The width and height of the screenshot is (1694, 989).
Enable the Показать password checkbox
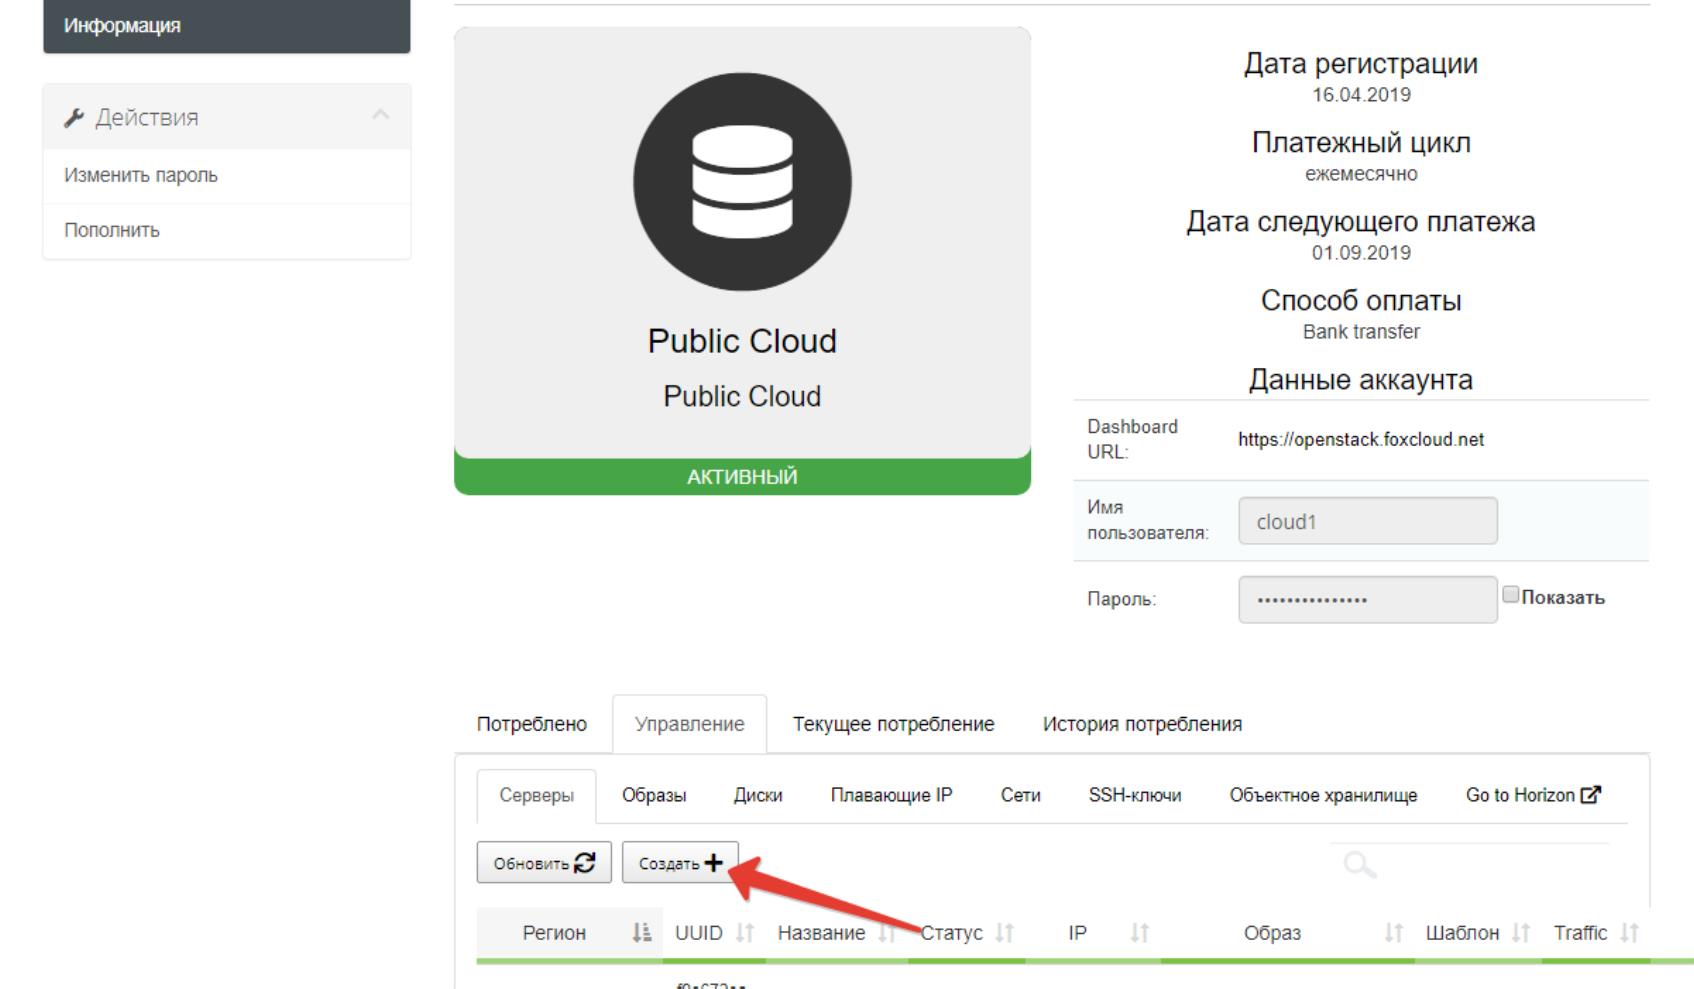pos(1510,595)
